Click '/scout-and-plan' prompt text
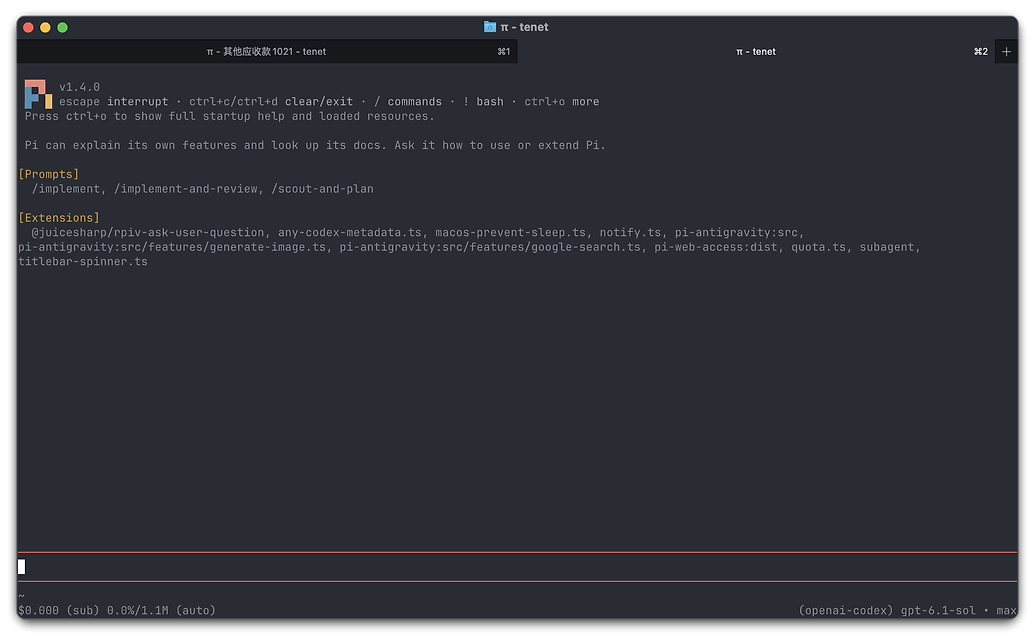Screen dimensions: 1035x640 point(322,189)
